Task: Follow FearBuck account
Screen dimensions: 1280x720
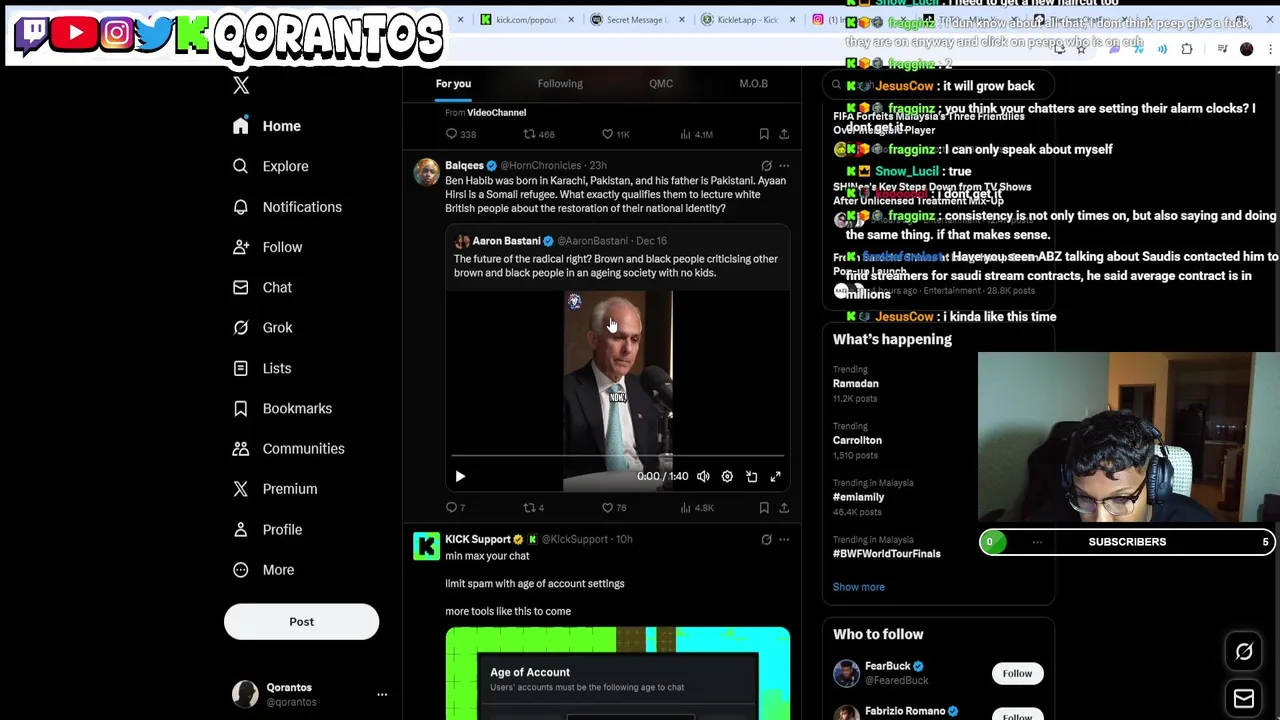Action: point(1017,674)
